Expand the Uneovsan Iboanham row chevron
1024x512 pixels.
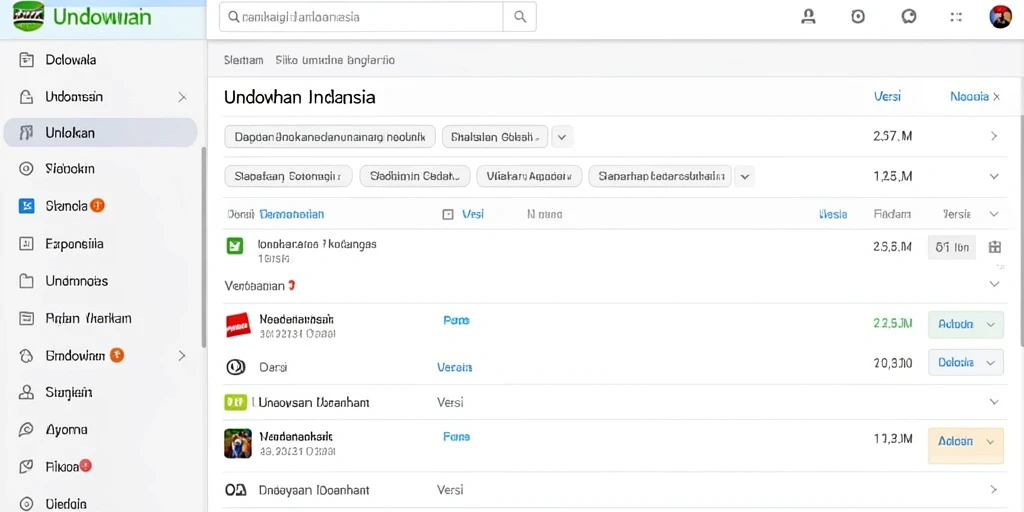pyautogui.click(x=994, y=402)
